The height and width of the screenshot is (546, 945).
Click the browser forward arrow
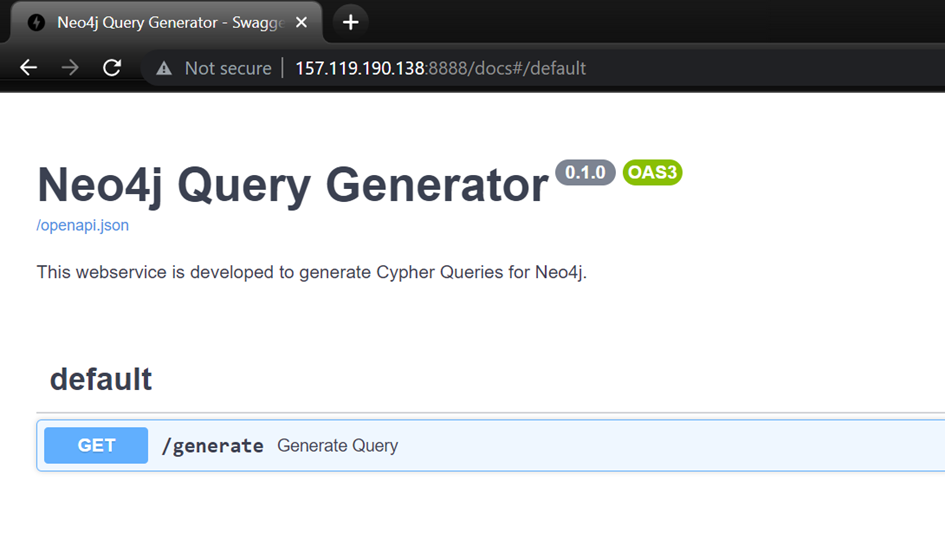[70, 67]
